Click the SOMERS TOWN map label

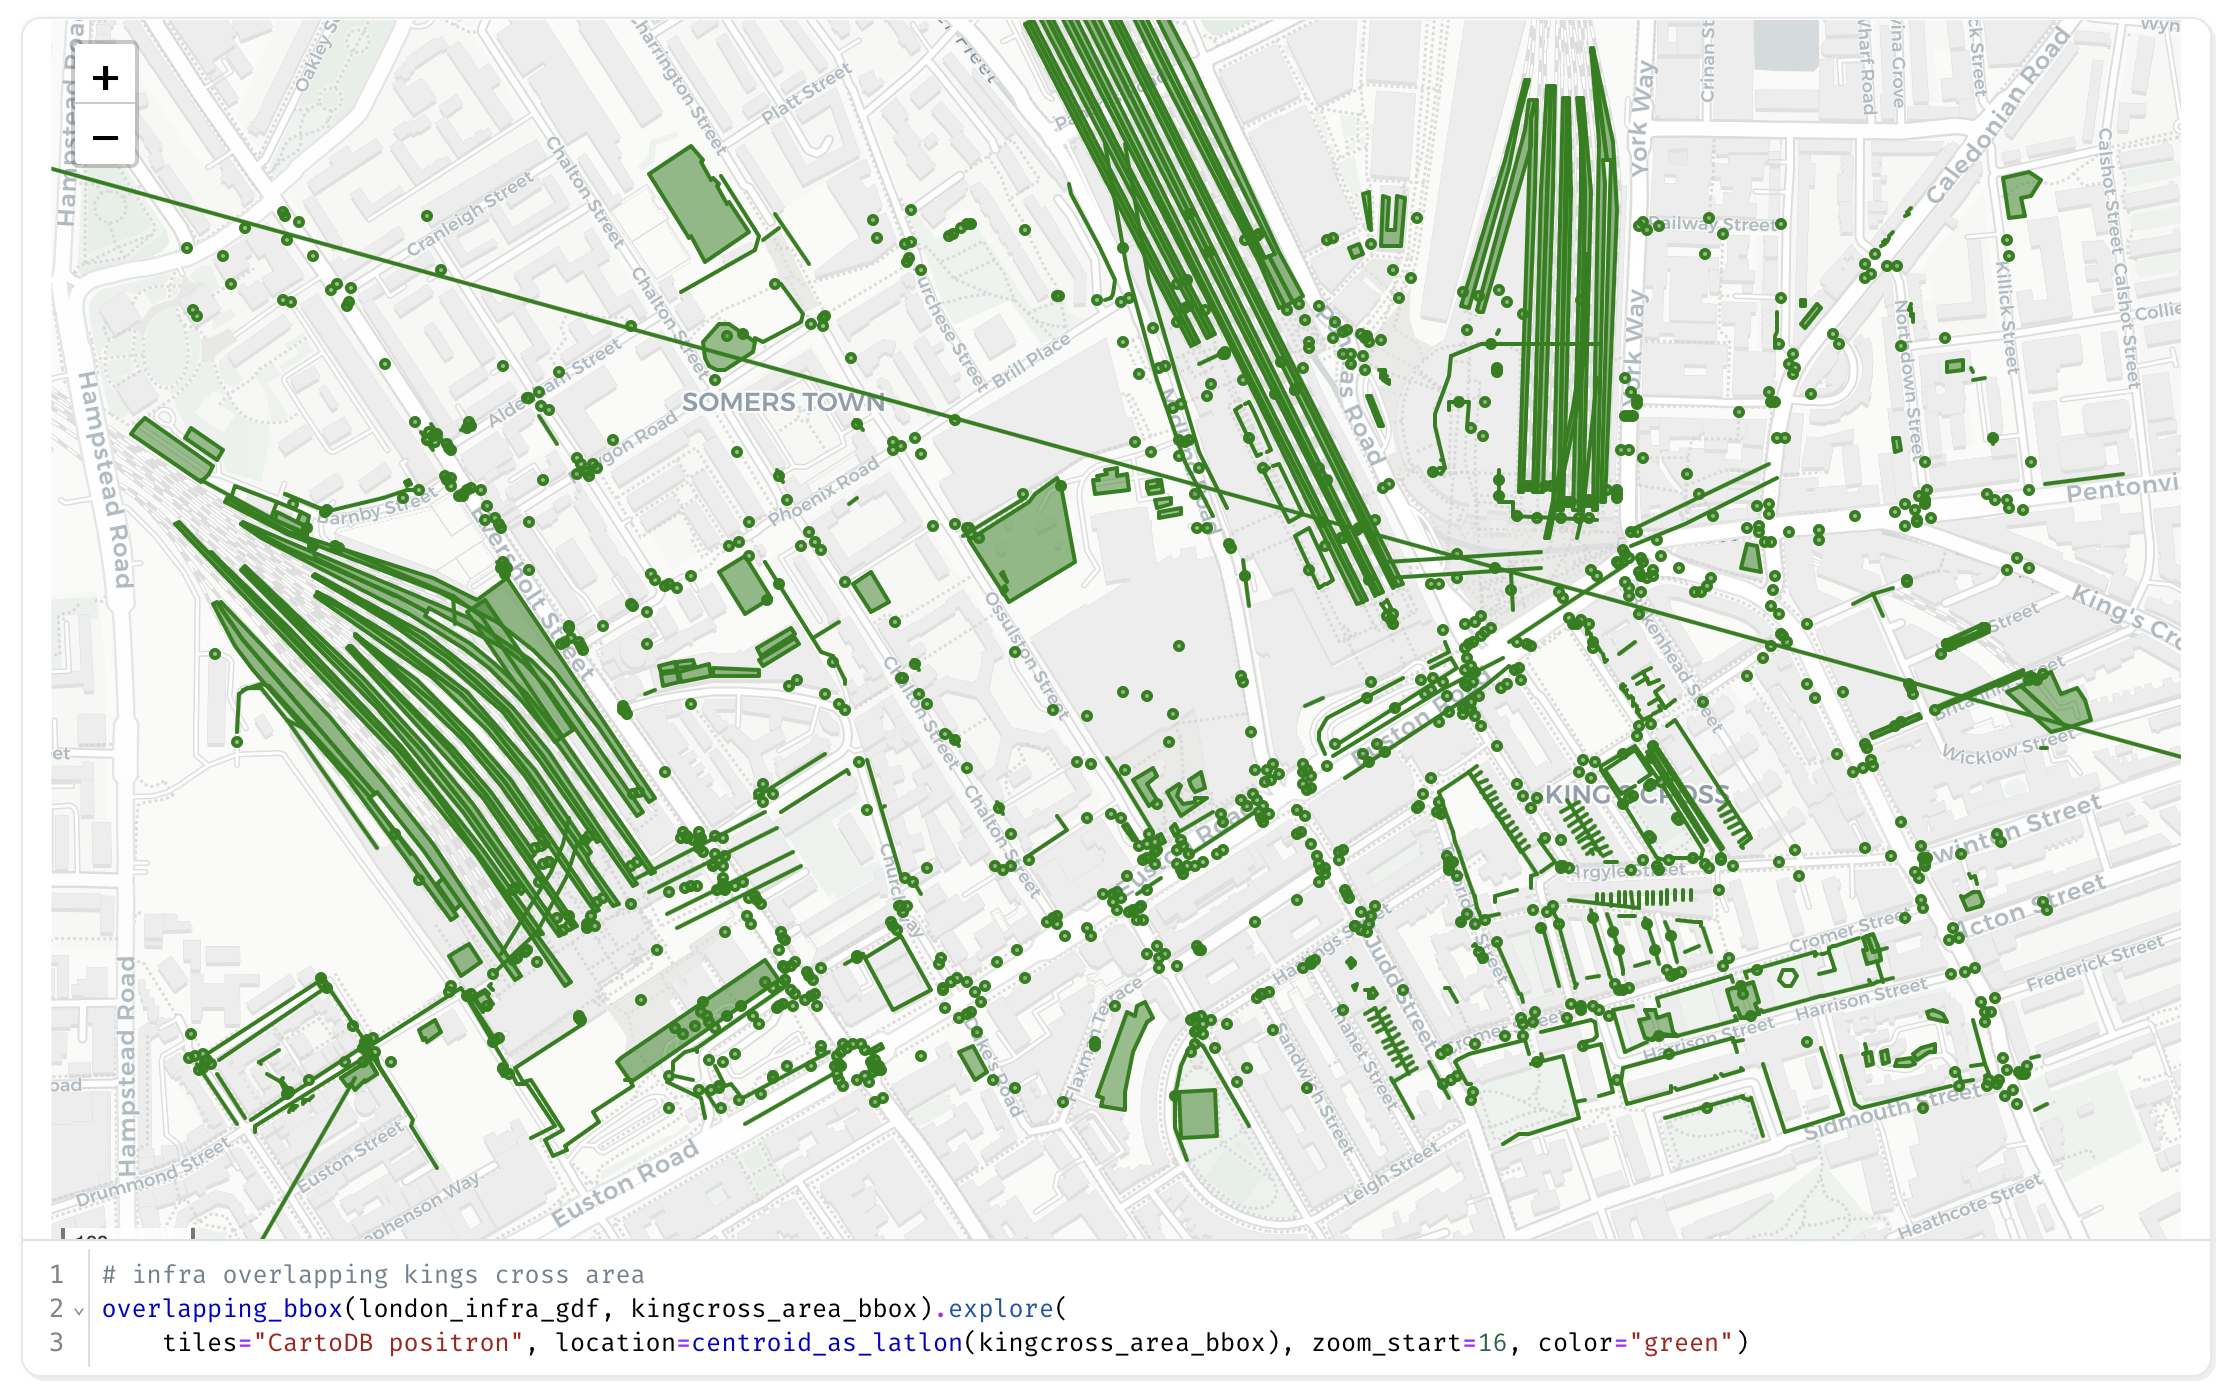[783, 402]
